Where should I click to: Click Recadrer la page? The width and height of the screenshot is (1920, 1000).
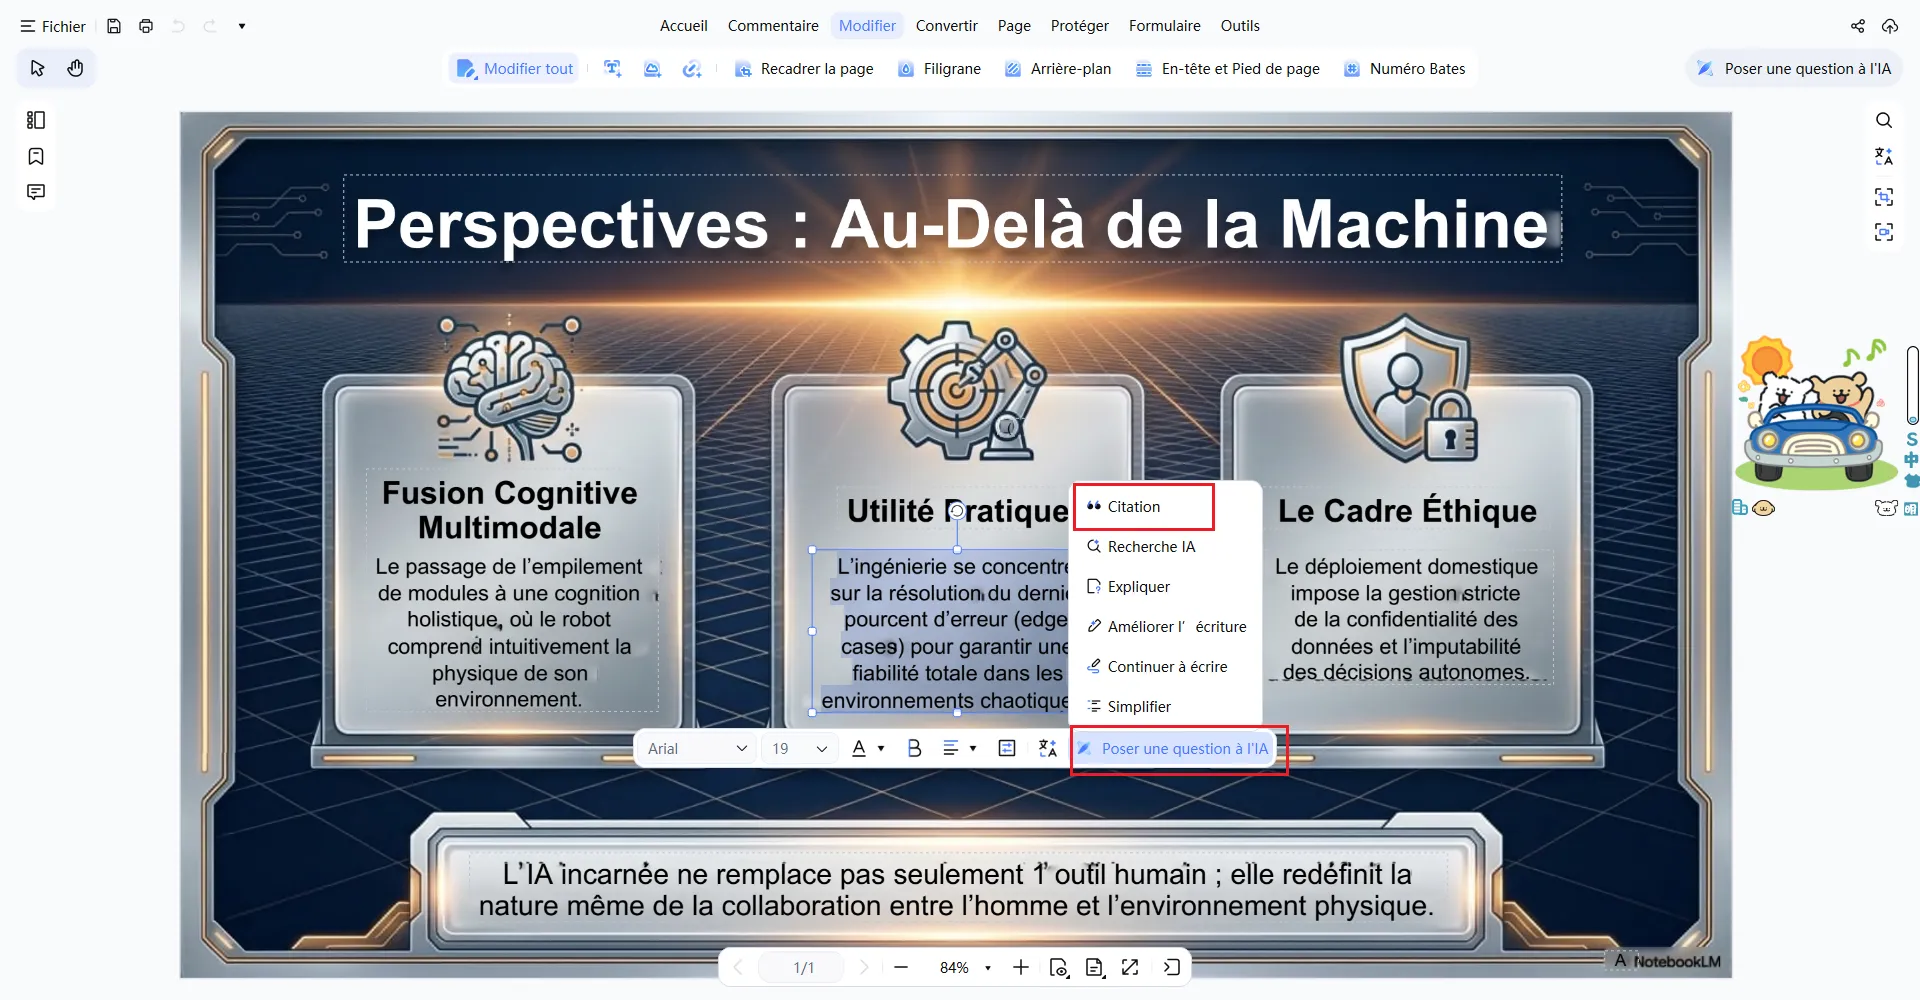[x=804, y=69]
